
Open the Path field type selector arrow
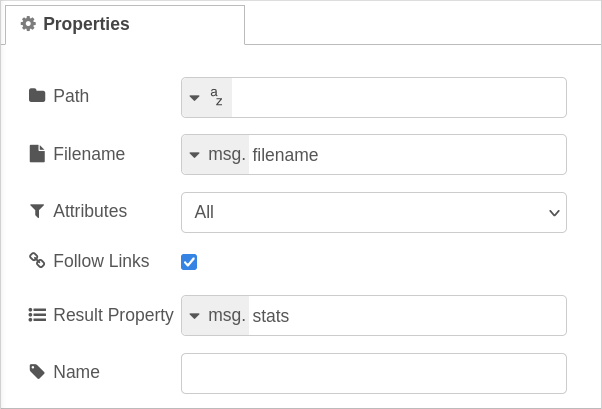point(195,98)
